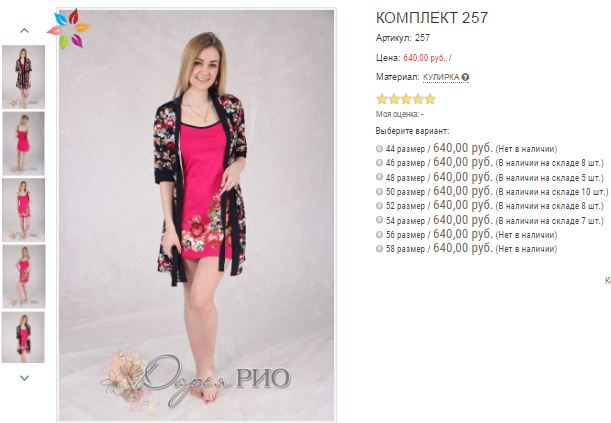Open first thumbnail with floral robe
The width and height of the screenshot is (611, 423).
[x=23, y=77]
